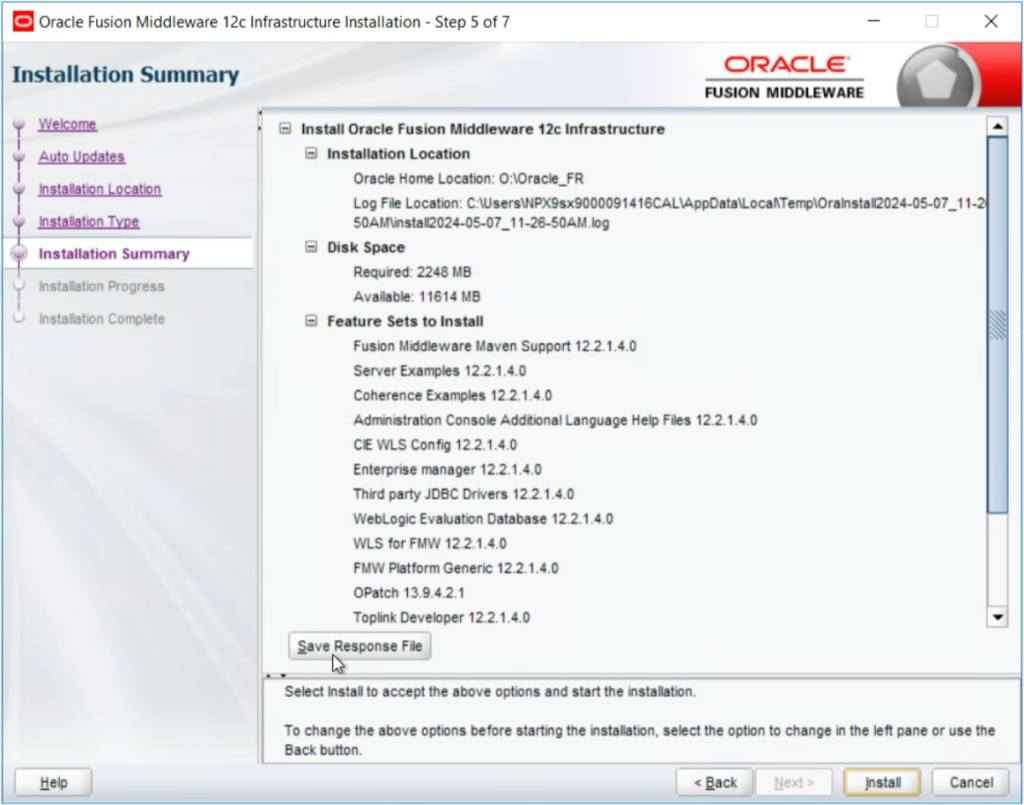Click the disabled Next button
1024x805 pixels.
(x=794, y=782)
